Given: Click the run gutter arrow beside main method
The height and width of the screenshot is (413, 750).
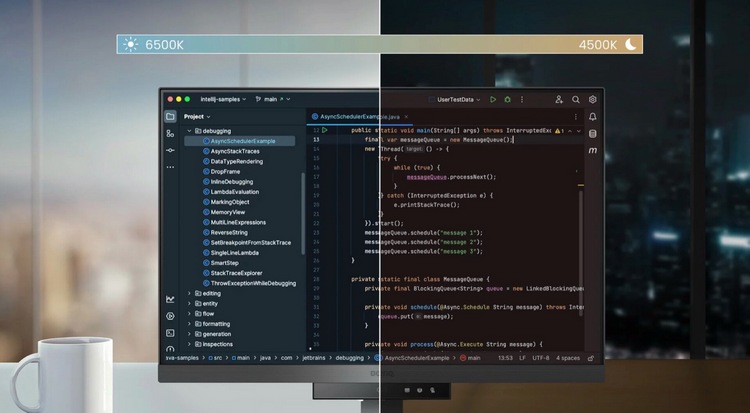Looking at the screenshot, I should click(325, 130).
